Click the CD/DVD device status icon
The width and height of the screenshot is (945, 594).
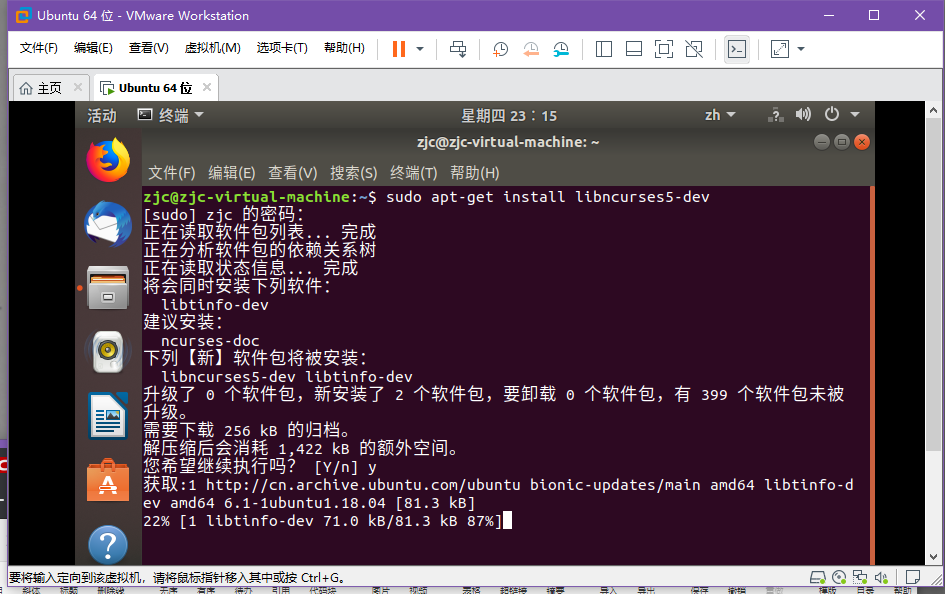(x=839, y=578)
